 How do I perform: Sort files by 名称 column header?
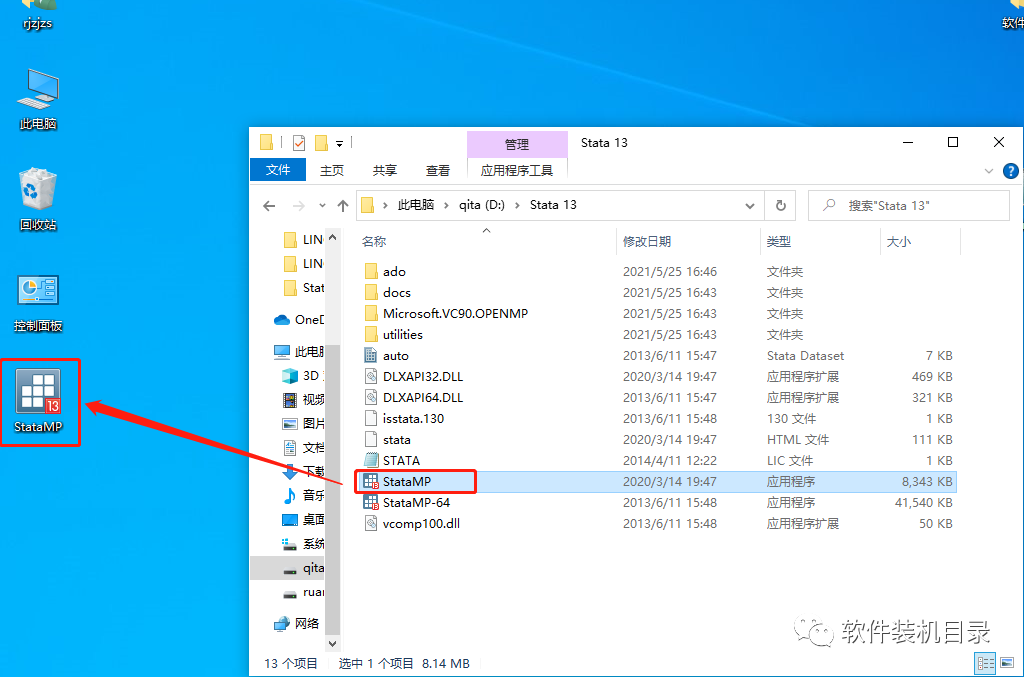[374, 242]
